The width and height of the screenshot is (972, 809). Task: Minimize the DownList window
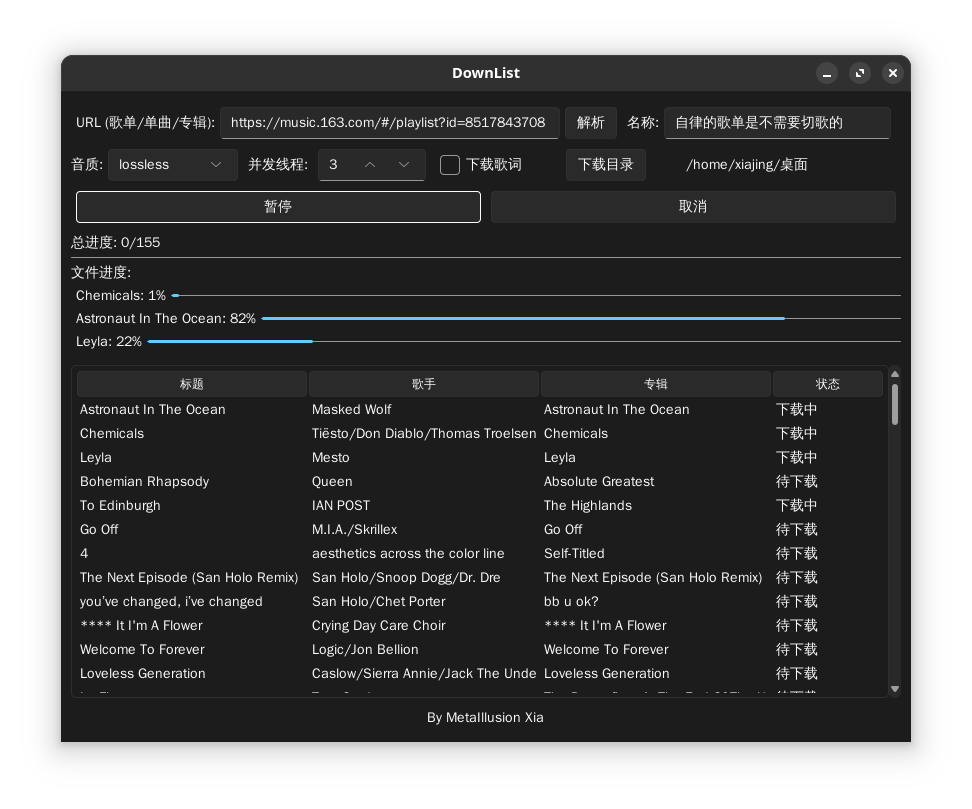pyautogui.click(x=826, y=73)
